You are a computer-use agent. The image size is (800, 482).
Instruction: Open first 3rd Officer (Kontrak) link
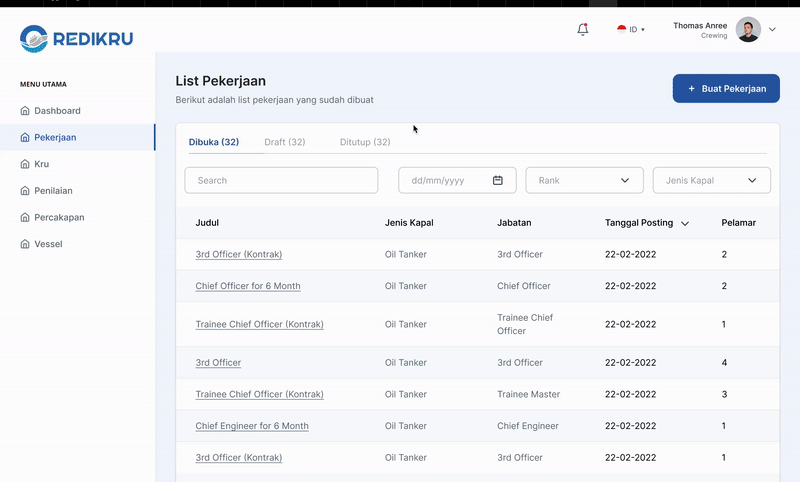239,254
